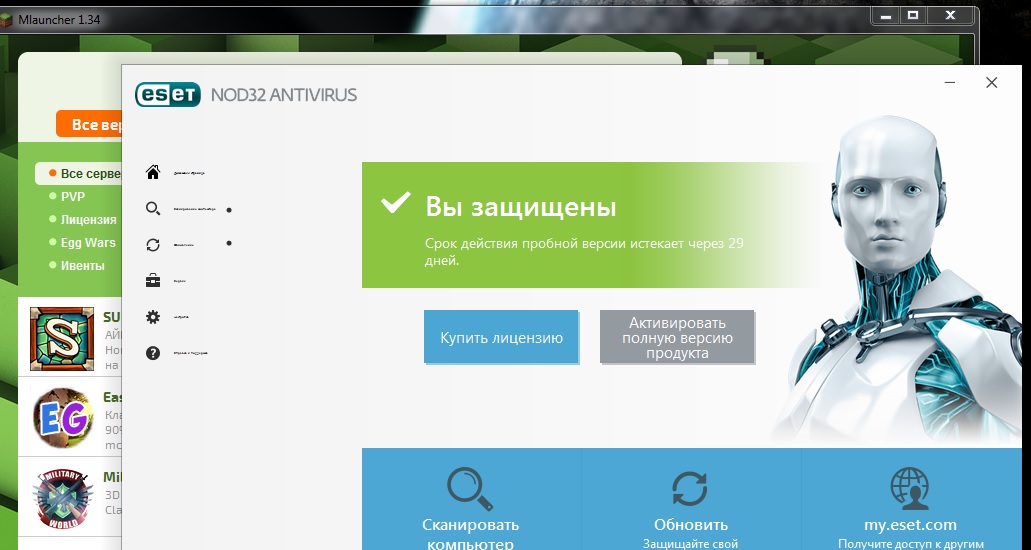
Task: Click the Обновить tile with refresh arrows
Action: (x=691, y=500)
